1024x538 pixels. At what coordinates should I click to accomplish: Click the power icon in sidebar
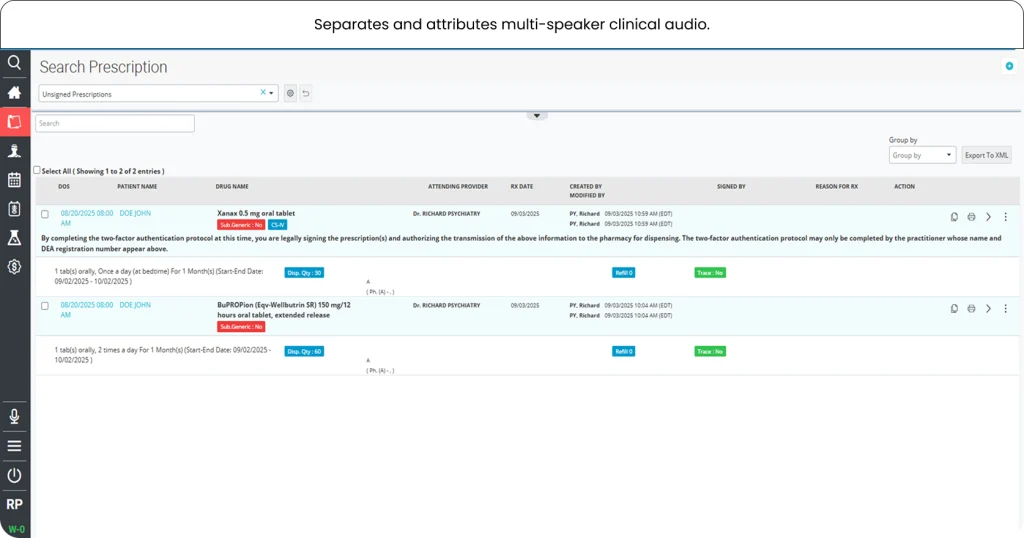point(14,475)
